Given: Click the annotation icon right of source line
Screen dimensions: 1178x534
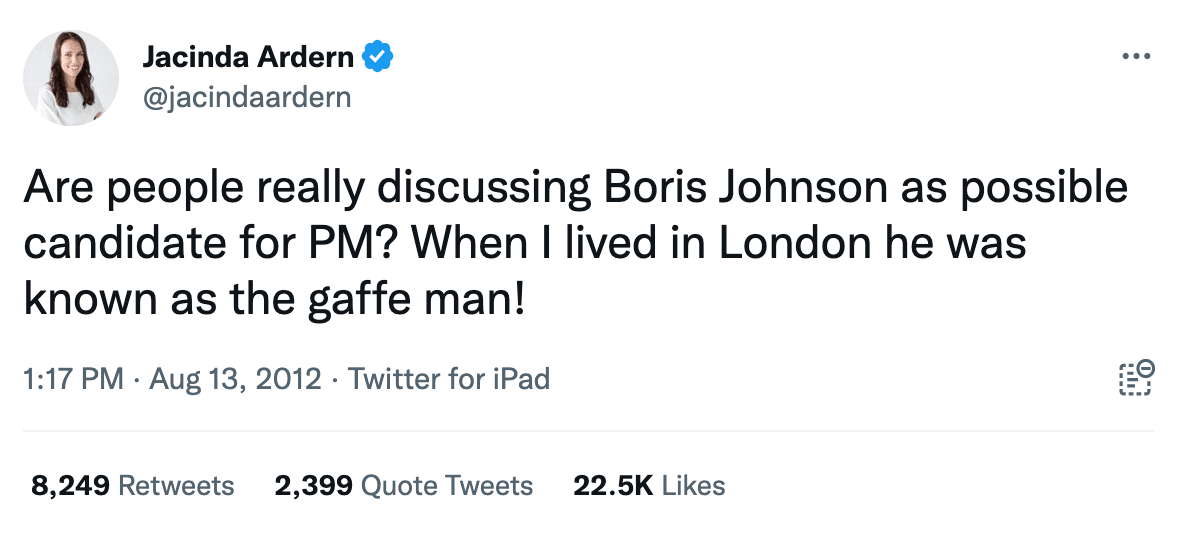Looking at the screenshot, I should tap(1134, 378).
